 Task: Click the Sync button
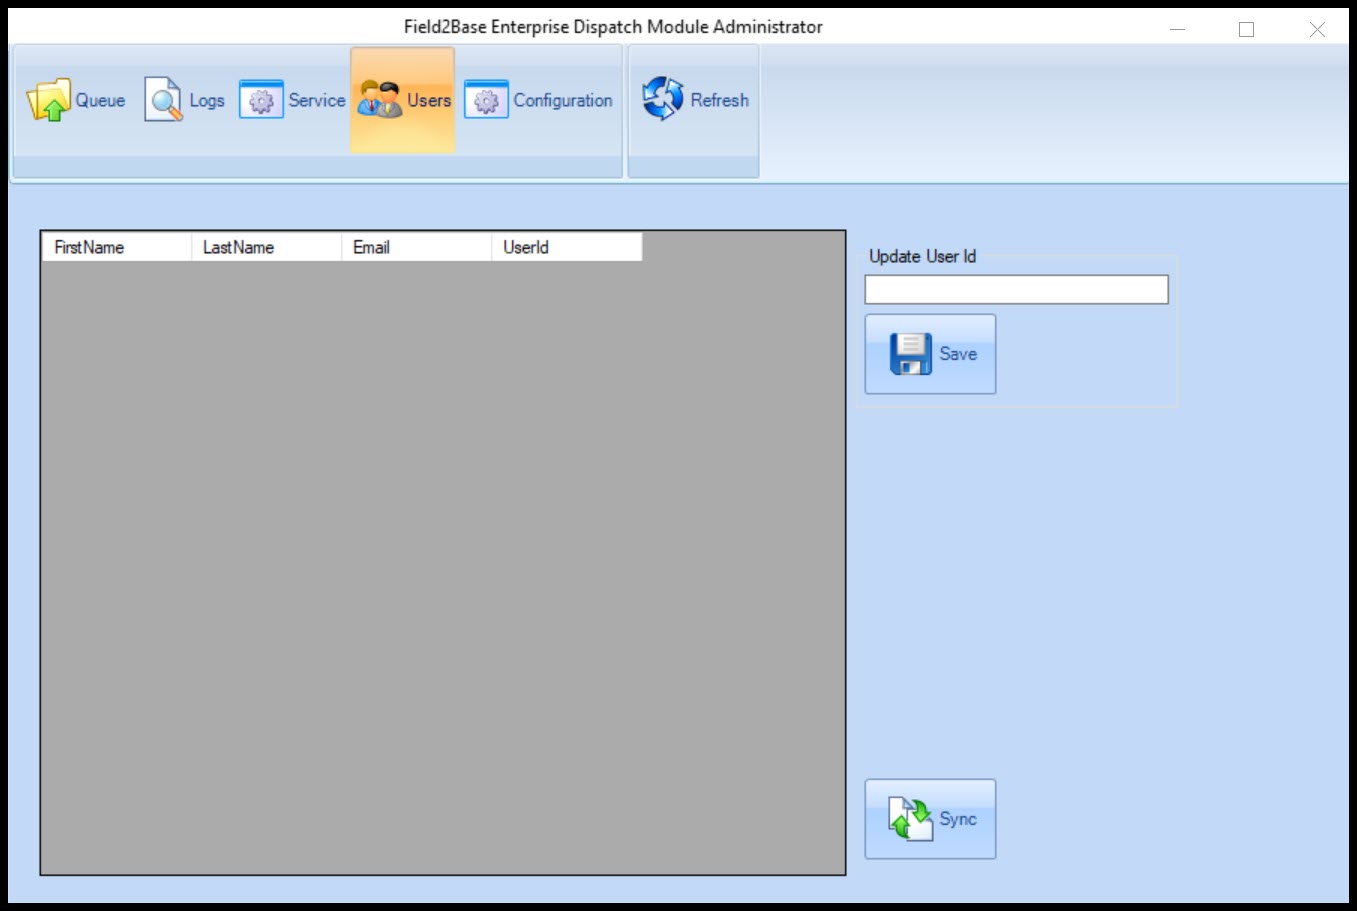point(930,819)
